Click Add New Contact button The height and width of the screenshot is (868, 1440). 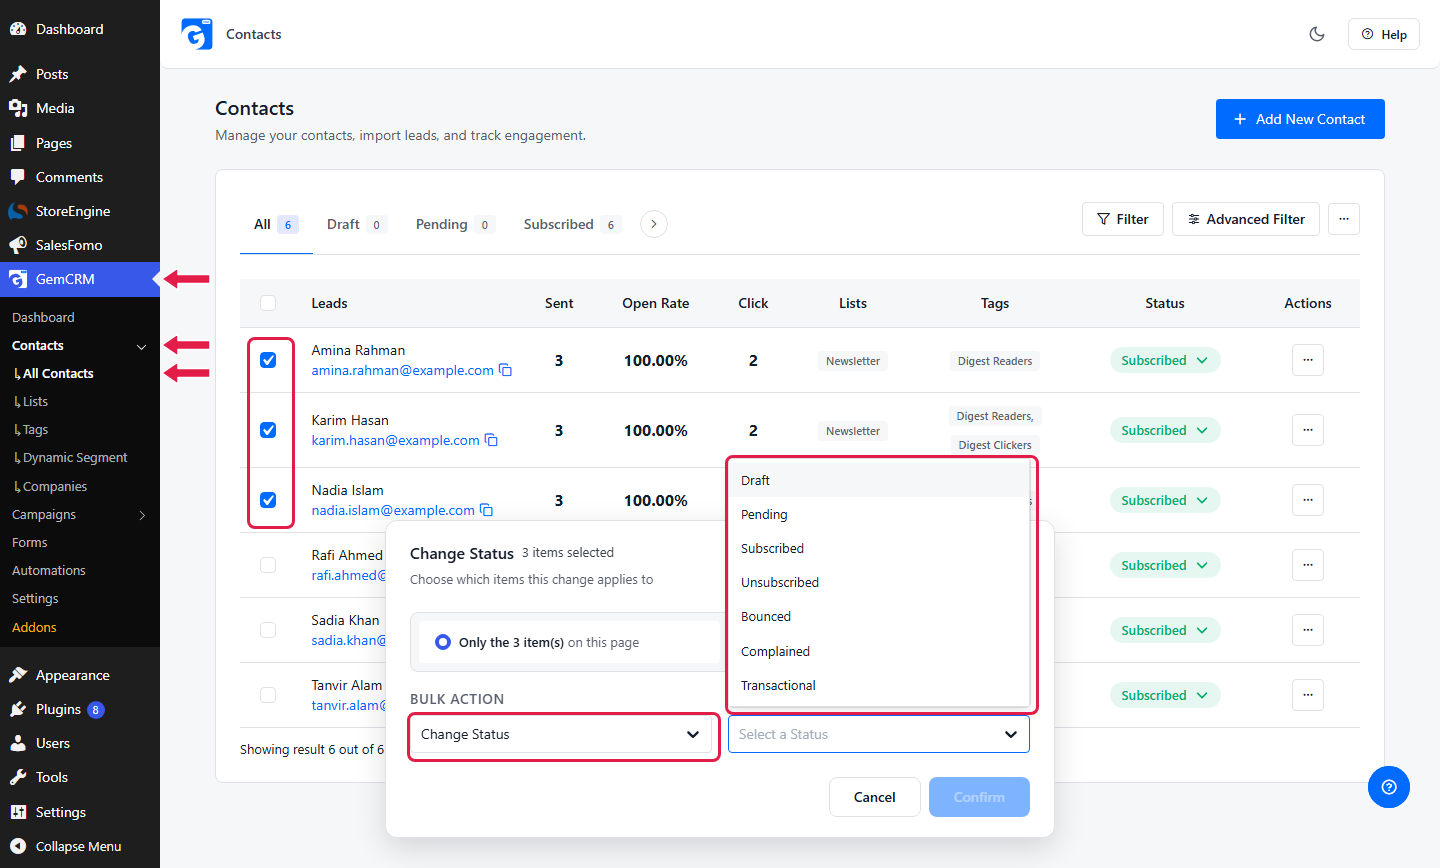1300,119
